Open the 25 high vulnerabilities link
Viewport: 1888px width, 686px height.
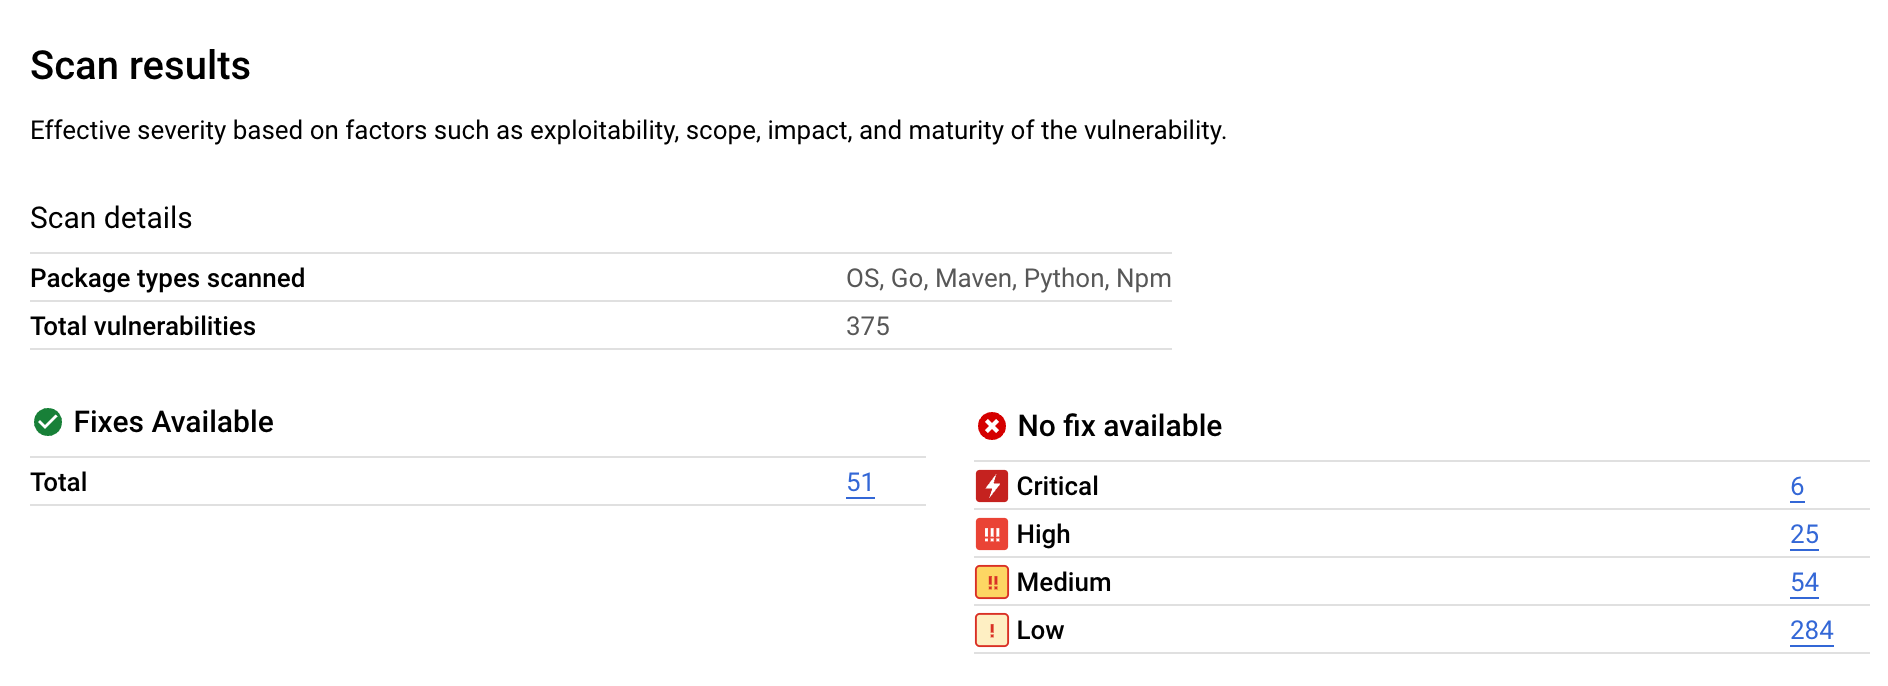(1804, 534)
